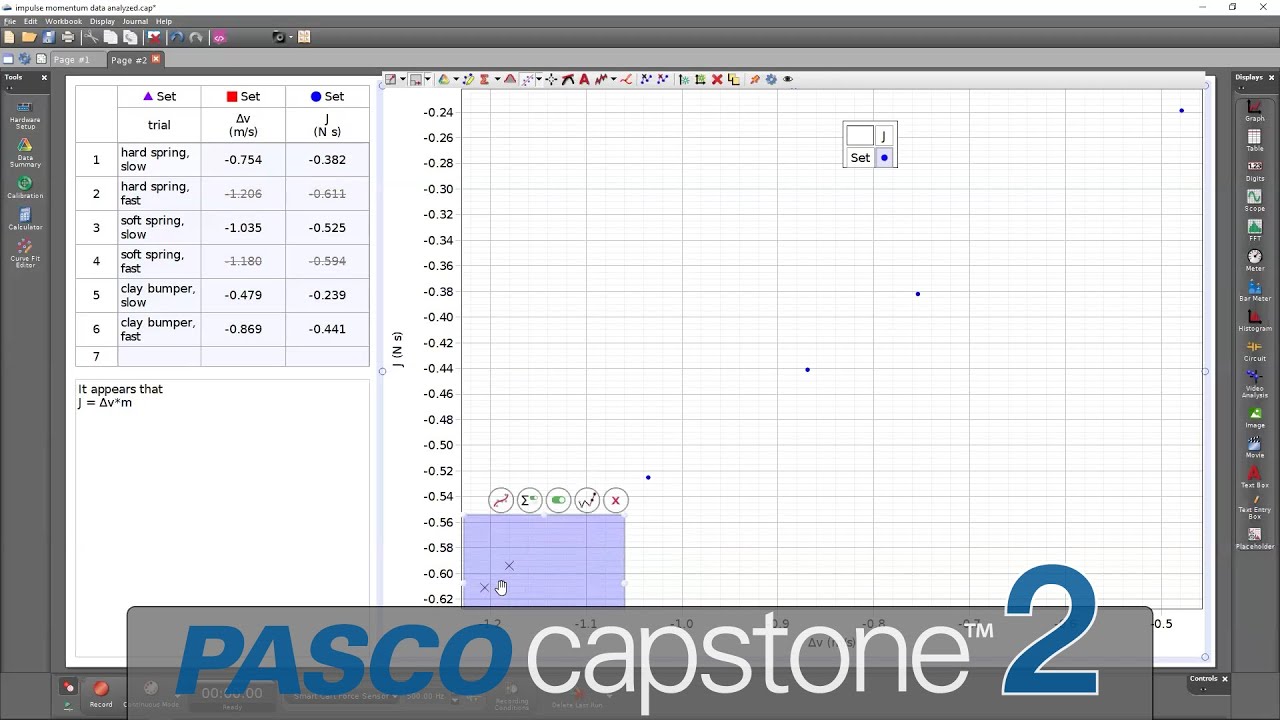Open the Data Summary panel
The height and width of the screenshot is (720, 1280).
pos(25,152)
